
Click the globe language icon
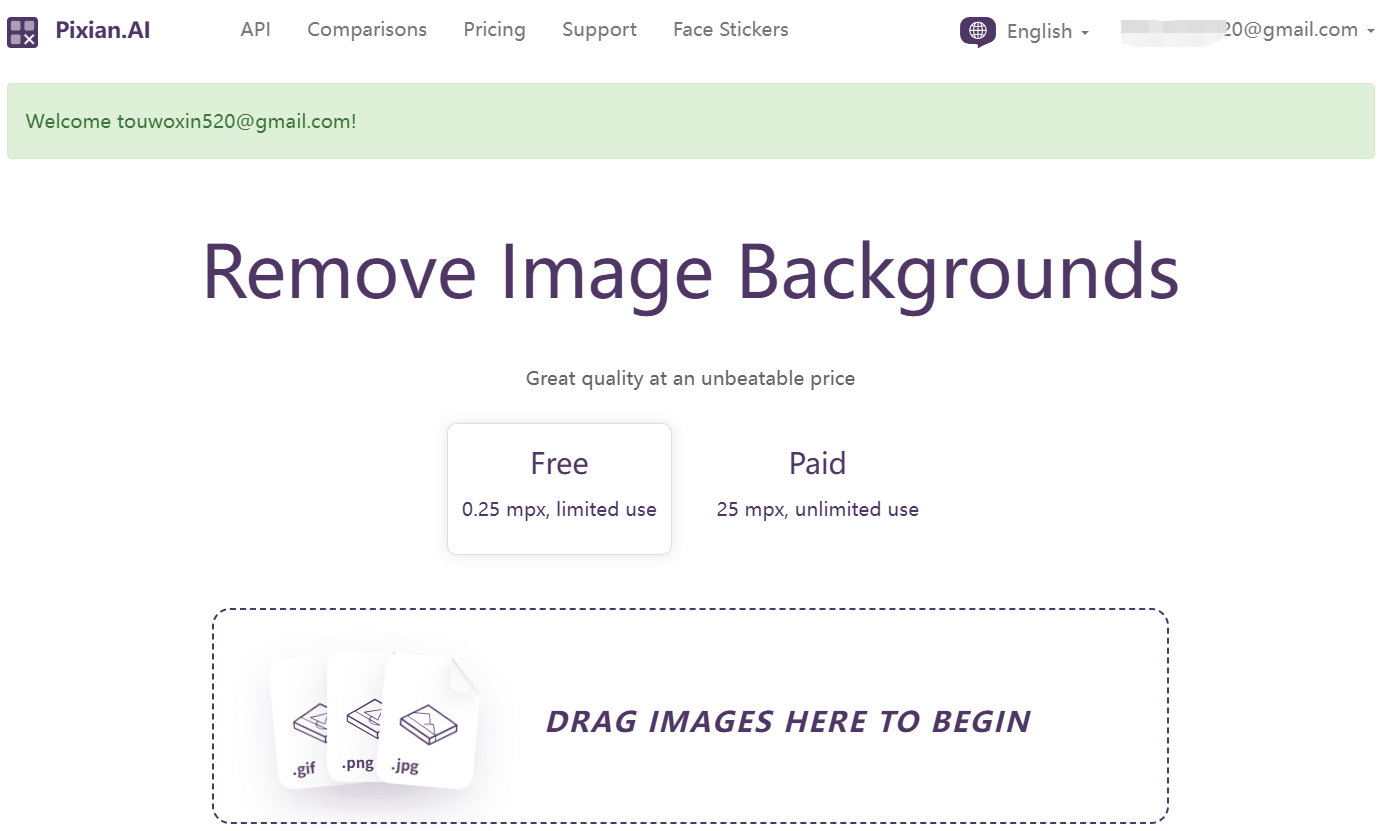[977, 31]
